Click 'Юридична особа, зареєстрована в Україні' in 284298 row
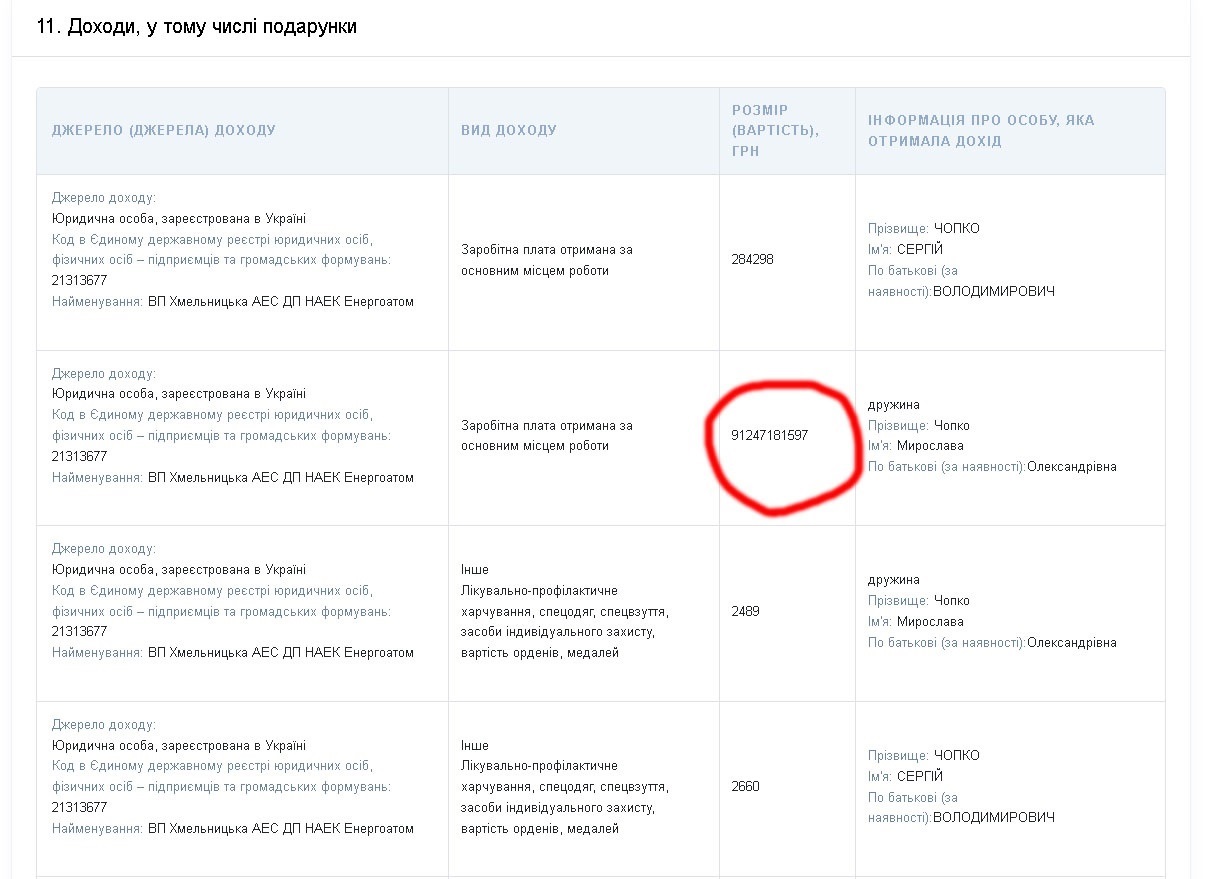Image resolution: width=1211 pixels, height=879 pixels. pos(179,219)
